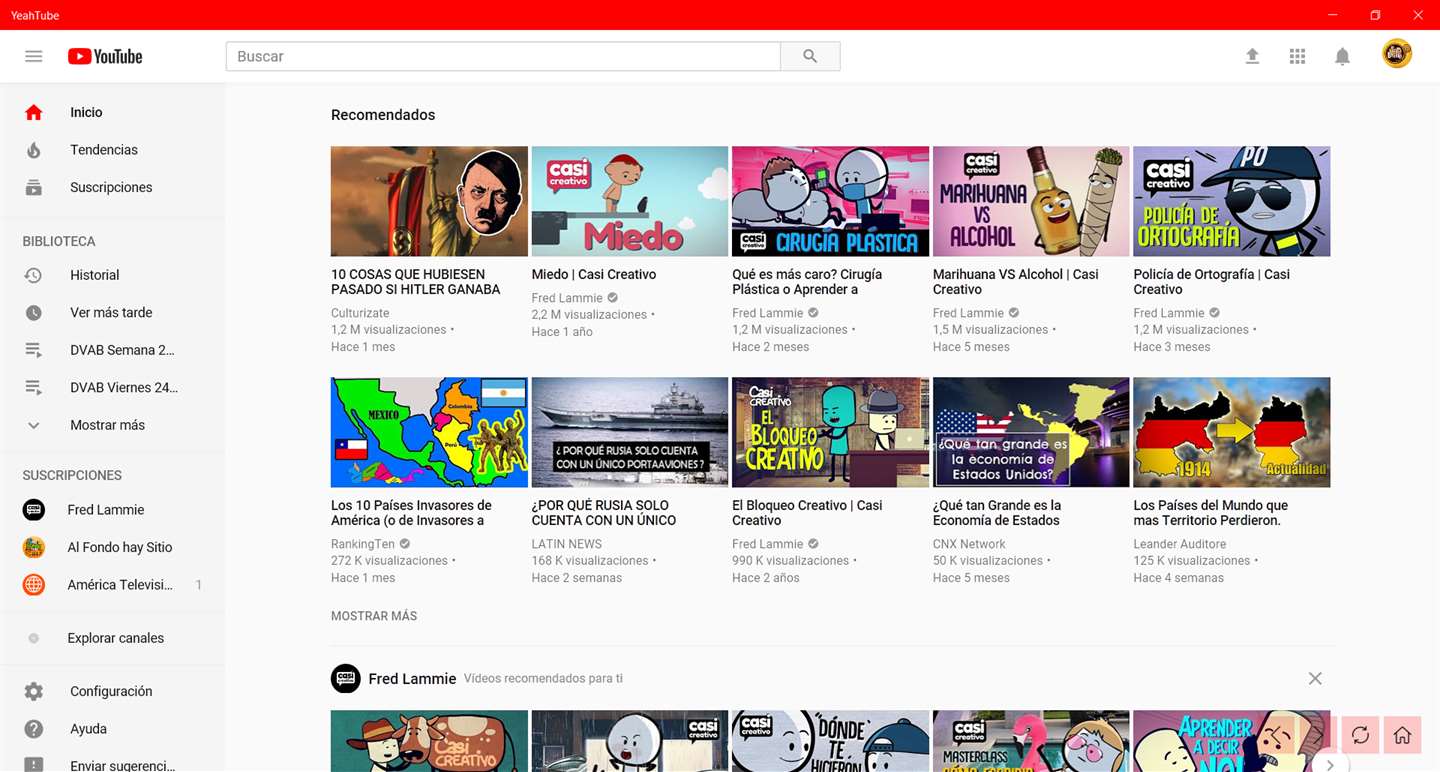Click the Explorar canales icon
The width and height of the screenshot is (1440, 772).
coord(34,638)
